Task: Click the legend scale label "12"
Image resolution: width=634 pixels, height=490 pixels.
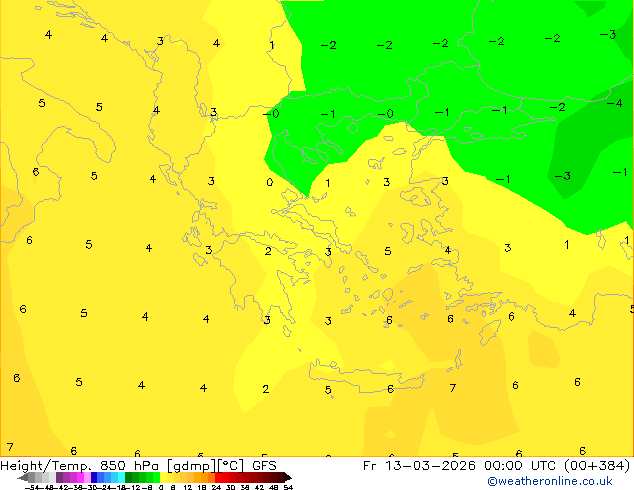Action: (x=188, y=487)
